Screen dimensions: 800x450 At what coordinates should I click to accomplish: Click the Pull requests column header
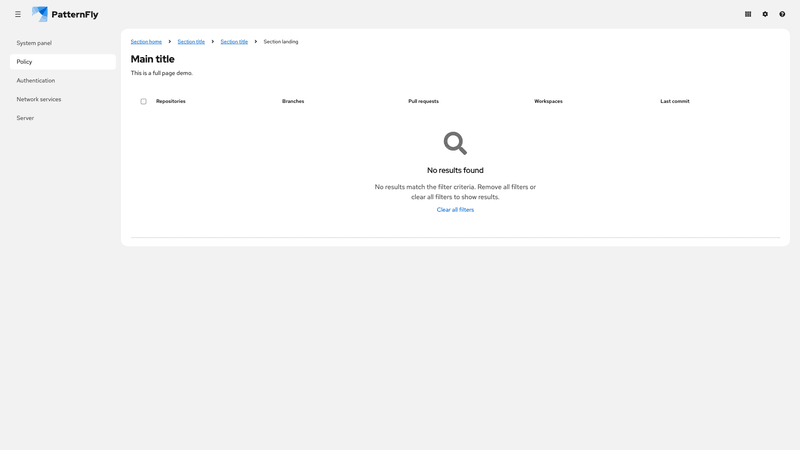coord(423,101)
